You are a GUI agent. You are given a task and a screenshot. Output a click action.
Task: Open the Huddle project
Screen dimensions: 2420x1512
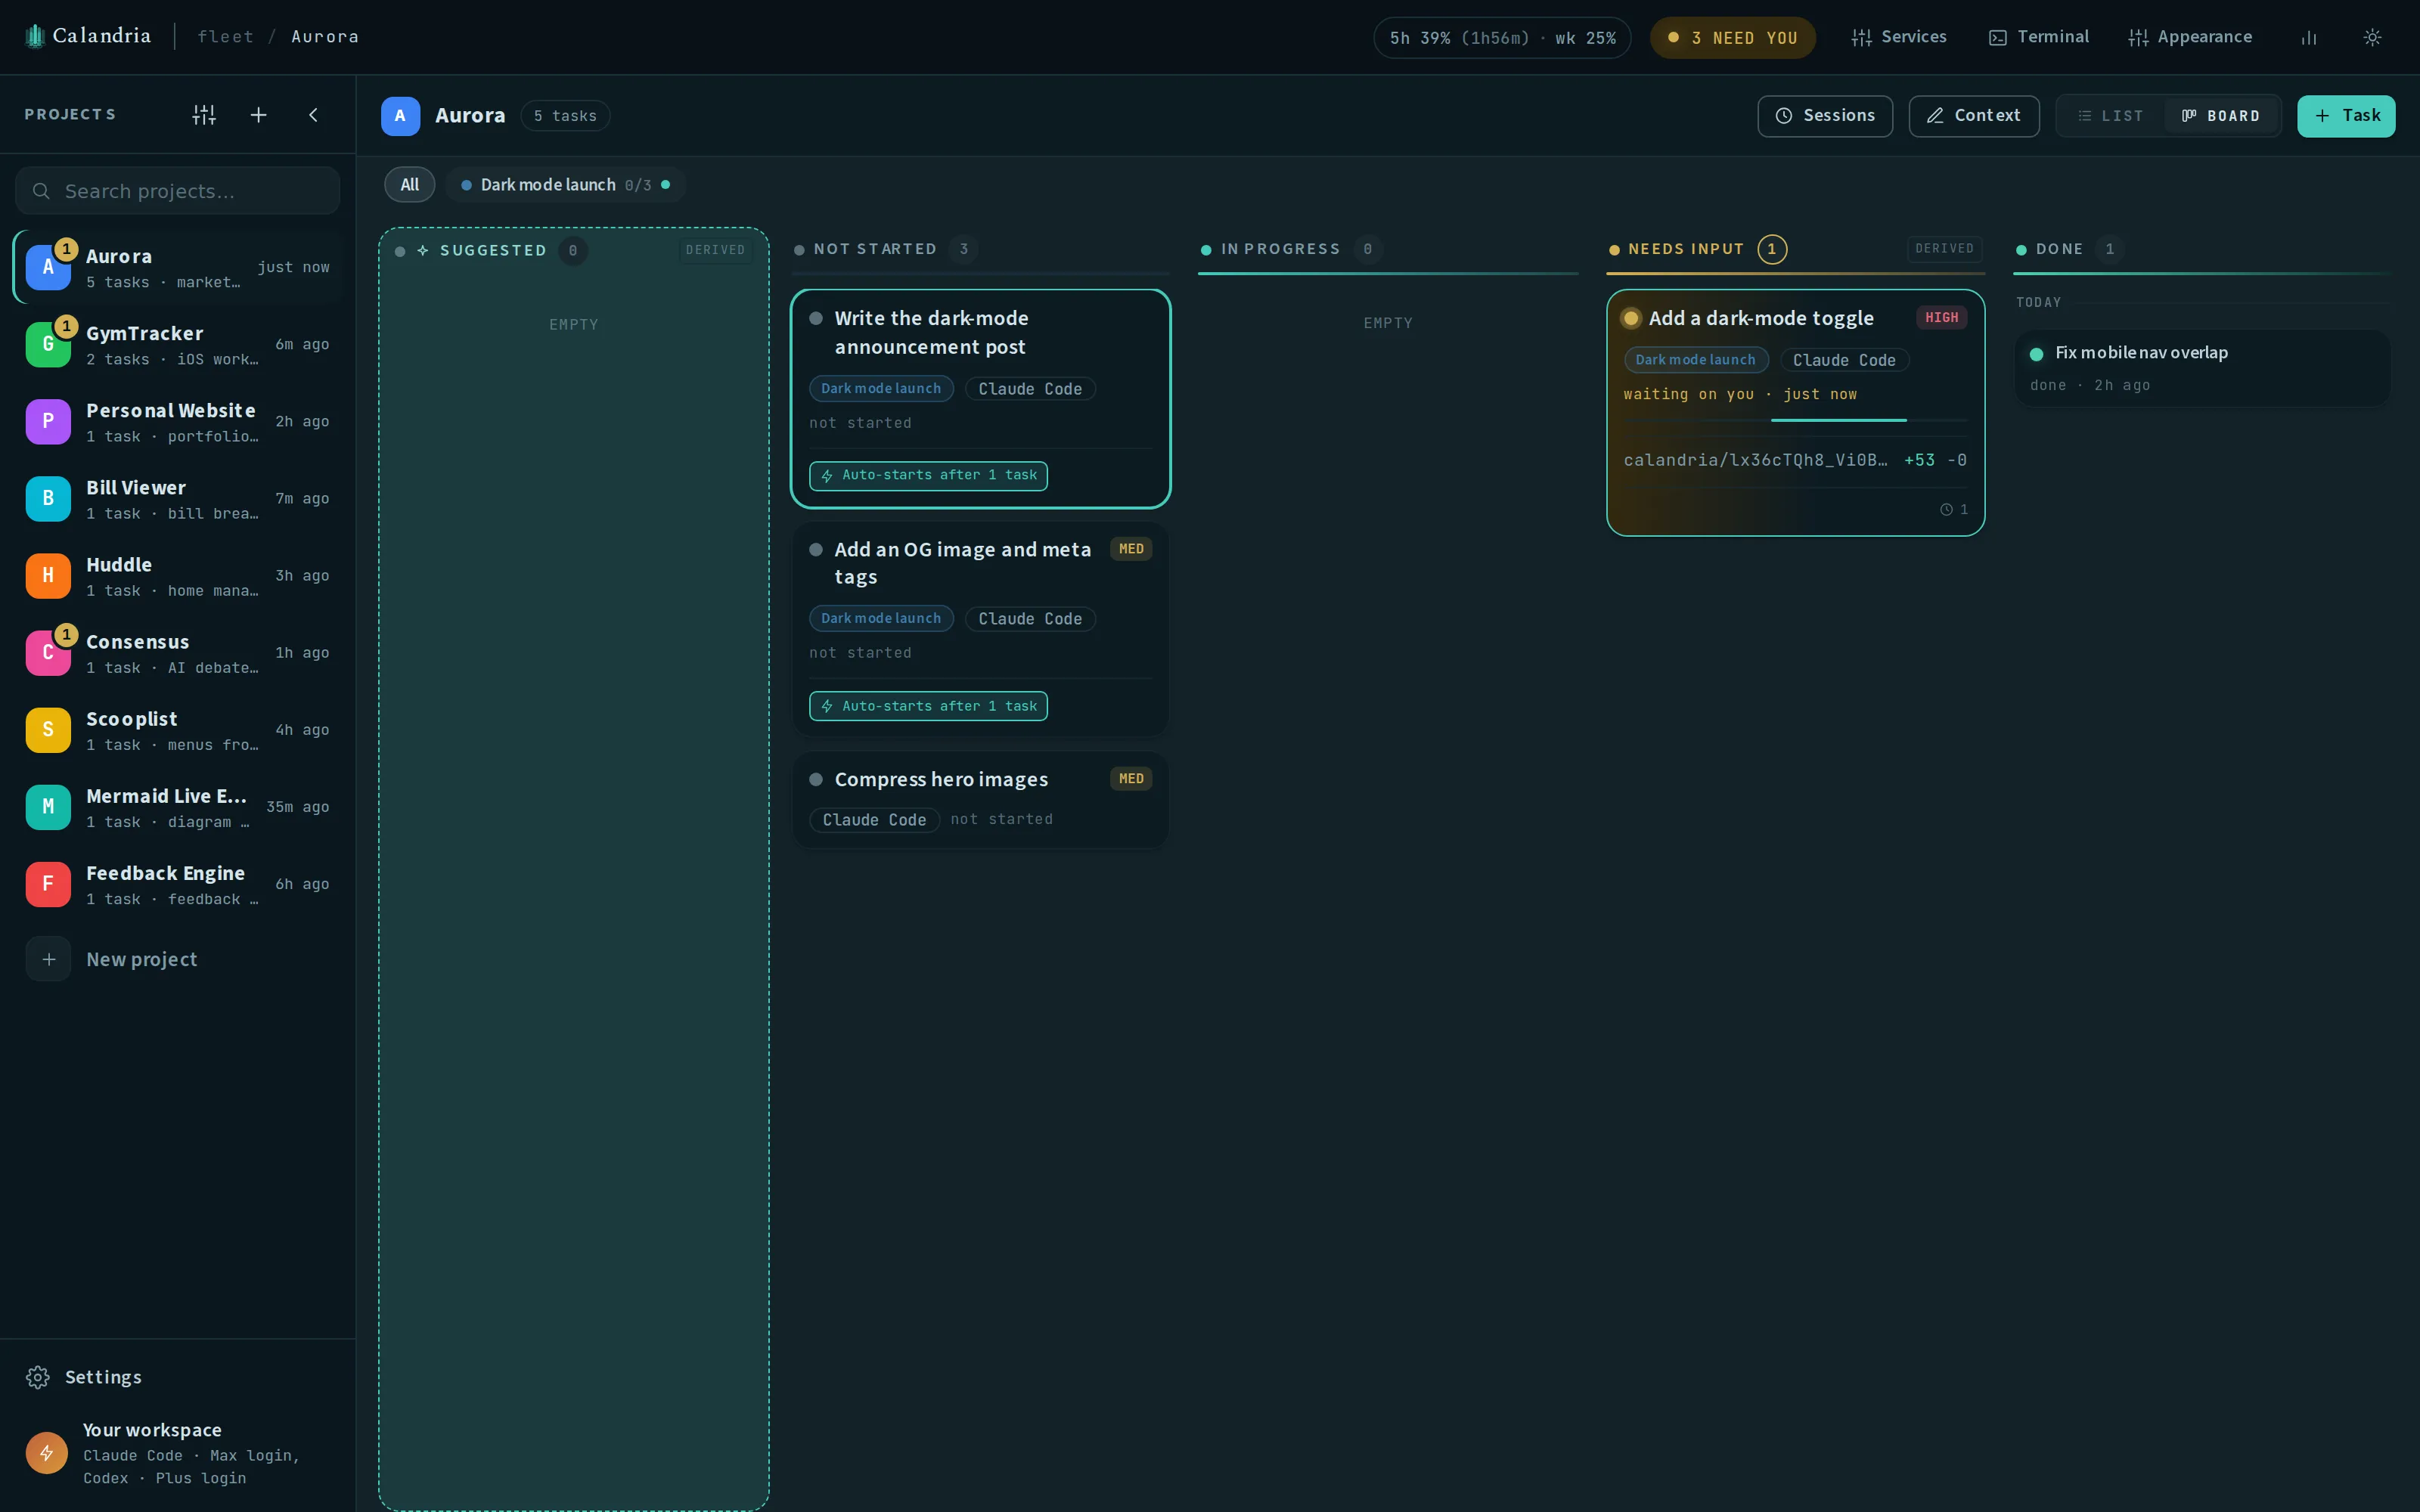(178, 576)
